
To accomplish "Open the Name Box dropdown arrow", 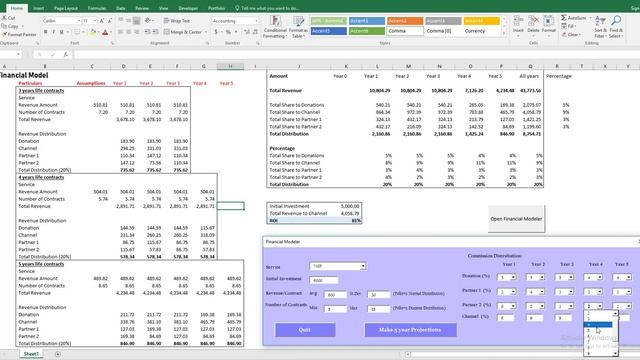I will pyautogui.click(x=18, y=54).
